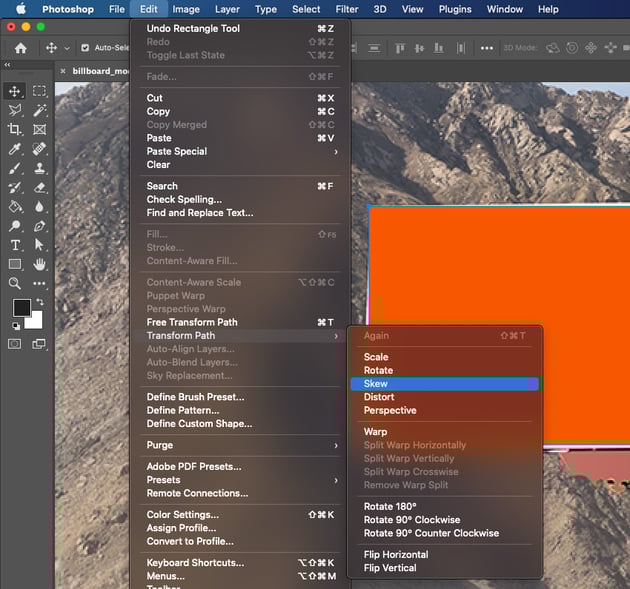Select the Crop tool
Screen dimensions: 630x589
[x=15, y=129]
